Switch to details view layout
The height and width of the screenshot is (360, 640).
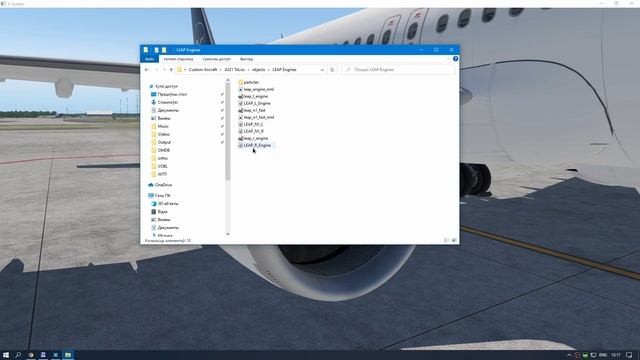tap(447, 240)
